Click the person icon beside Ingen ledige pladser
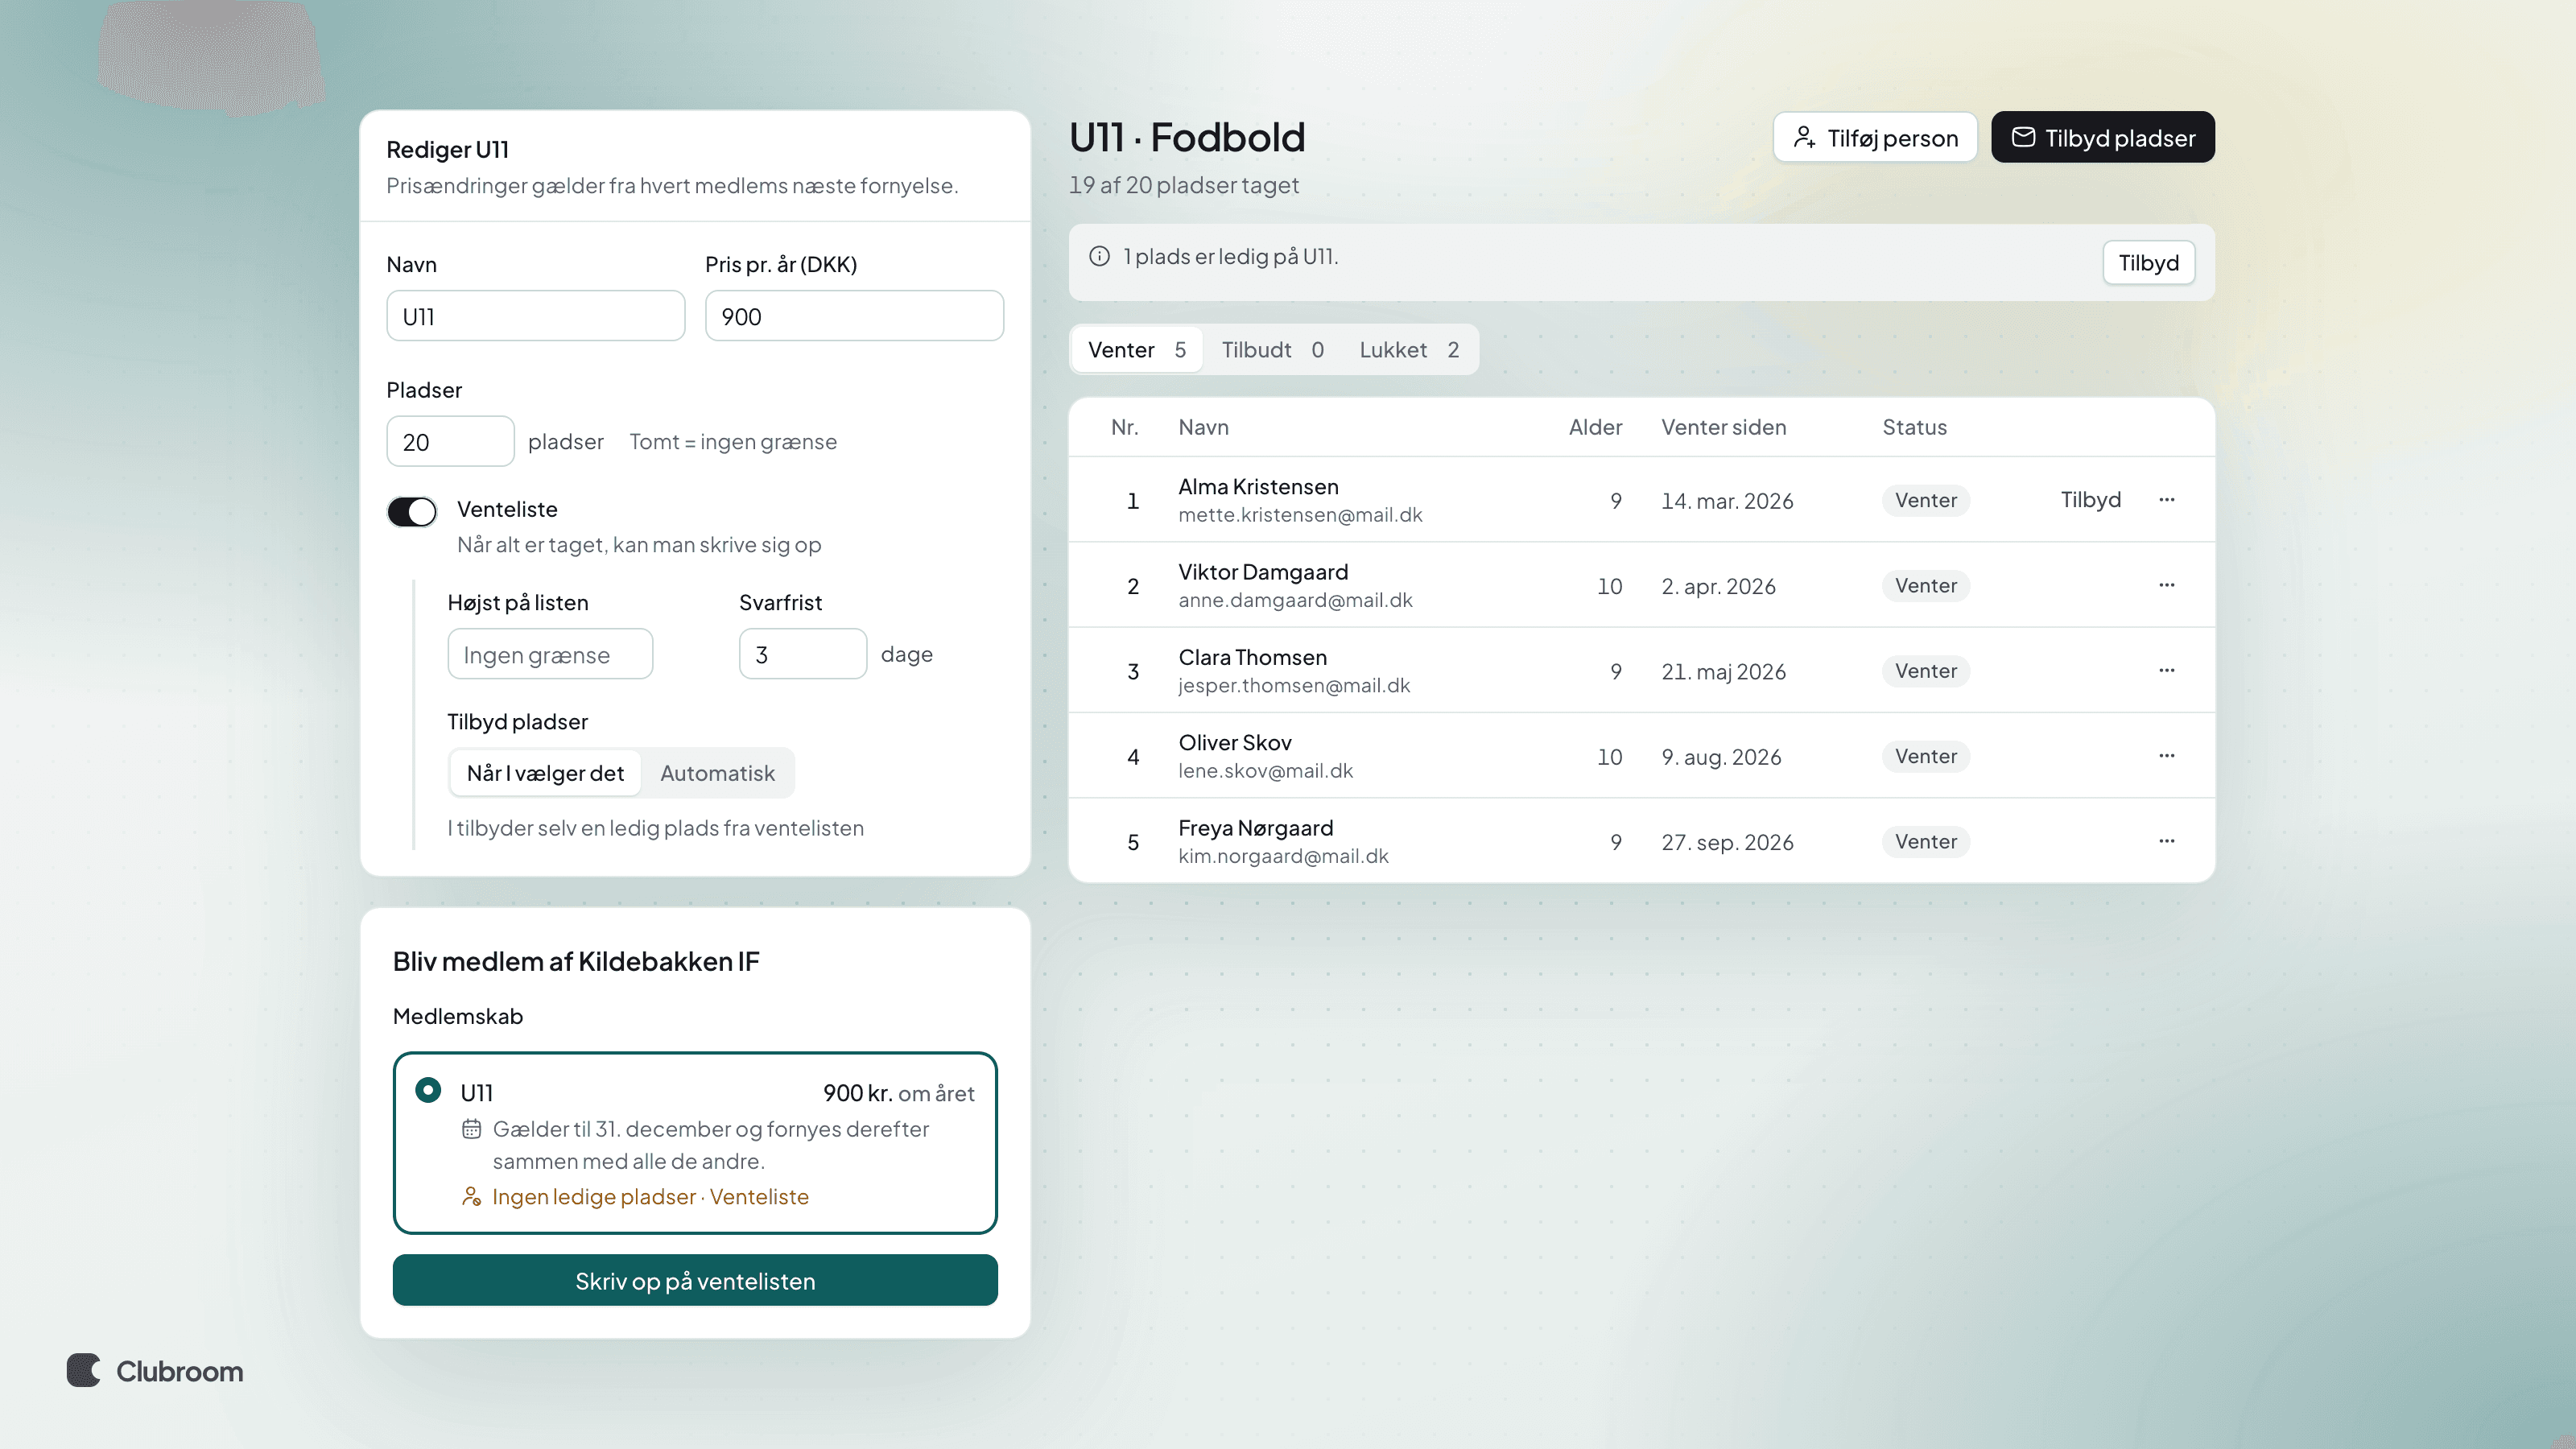The image size is (2576, 1449). pyautogui.click(x=471, y=1196)
